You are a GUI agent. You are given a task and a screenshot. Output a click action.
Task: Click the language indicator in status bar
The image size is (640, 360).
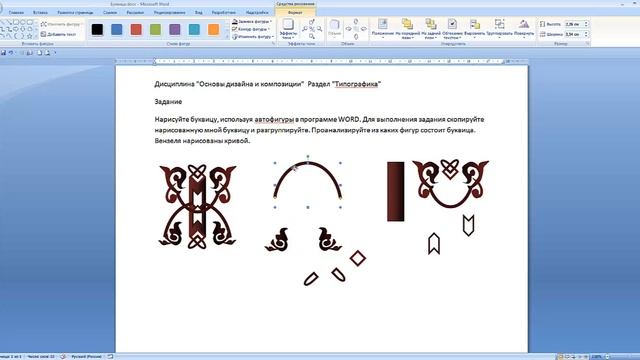click(x=86, y=357)
